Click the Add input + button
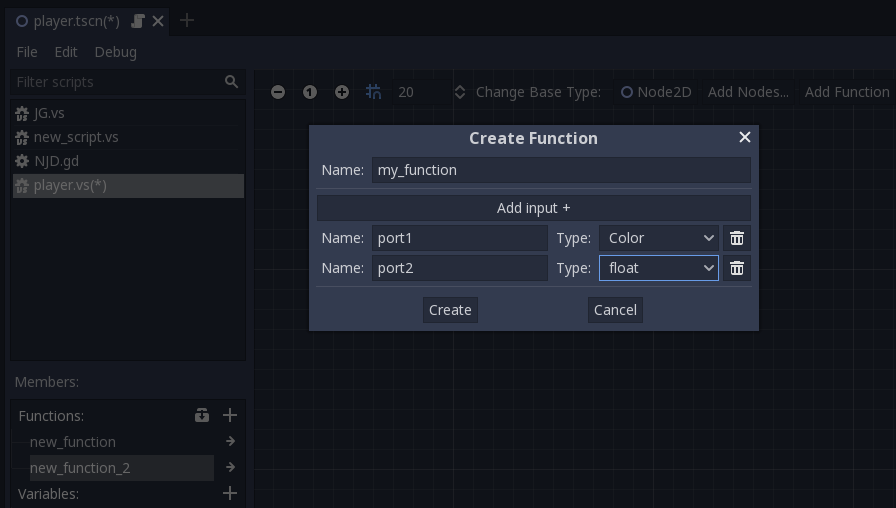The width and height of the screenshot is (896, 508). 534,208
